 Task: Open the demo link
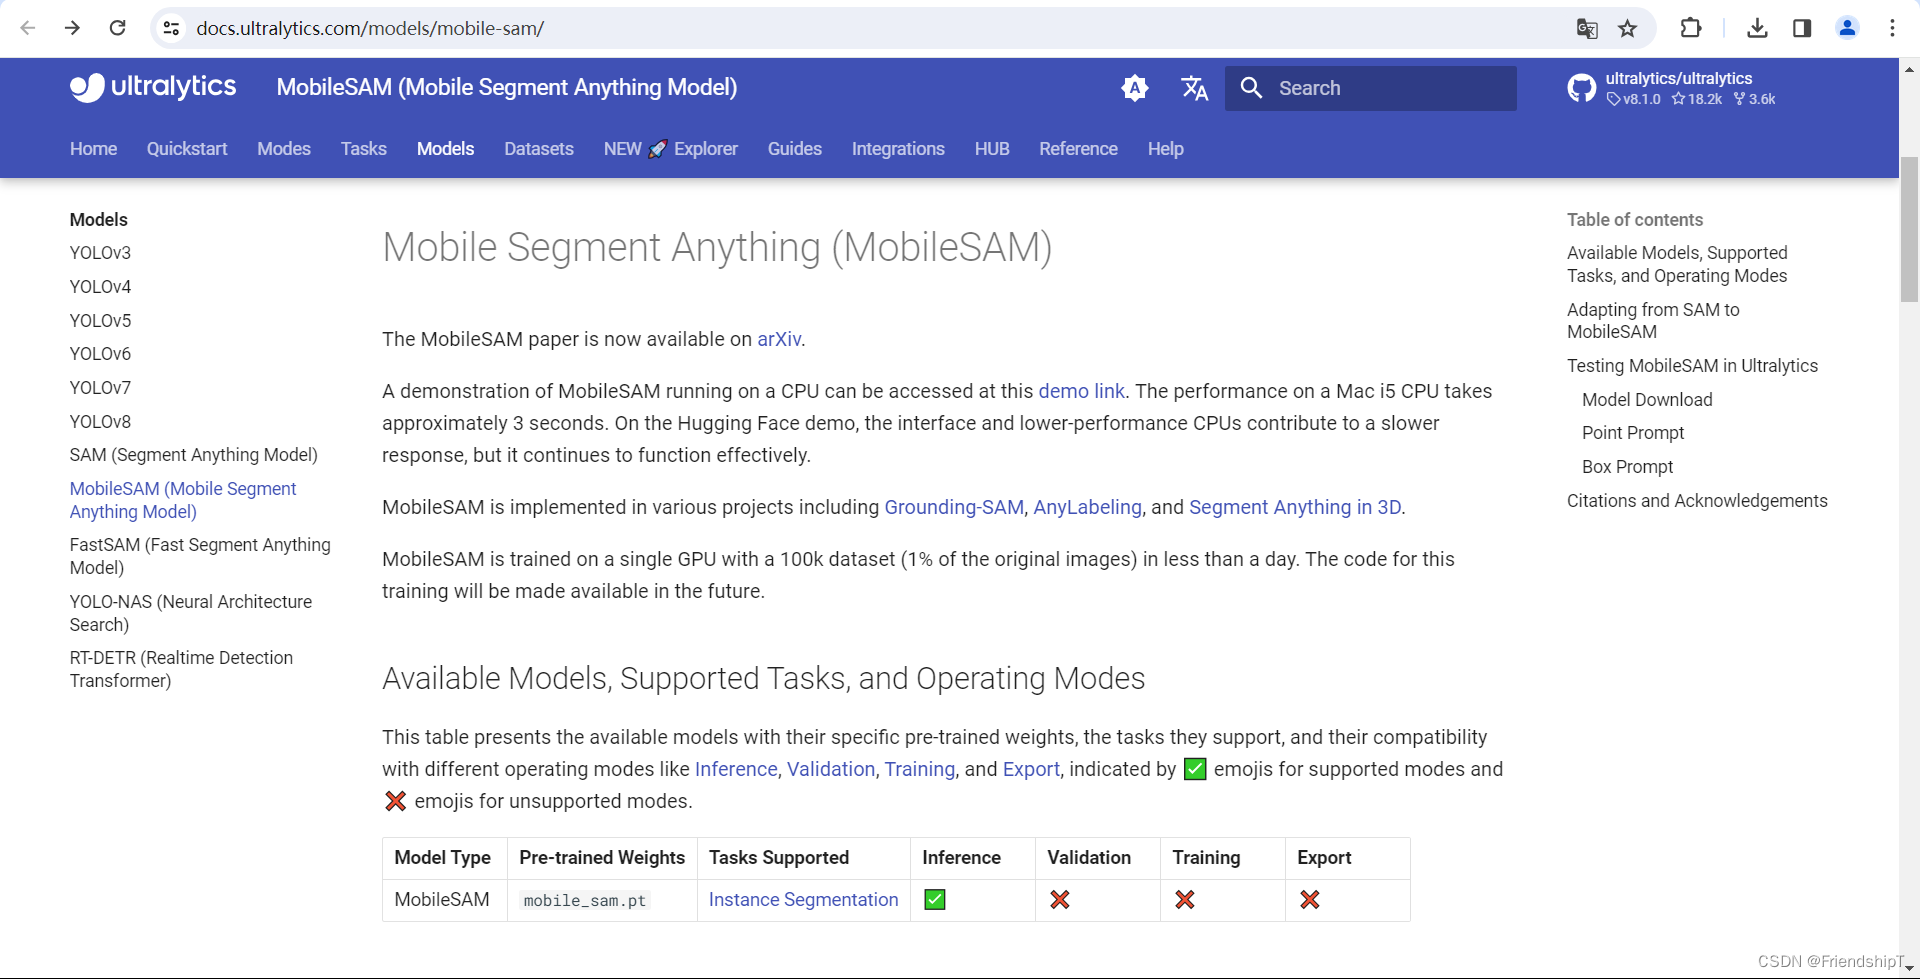pyautogui.click(x=1081, y=391)
